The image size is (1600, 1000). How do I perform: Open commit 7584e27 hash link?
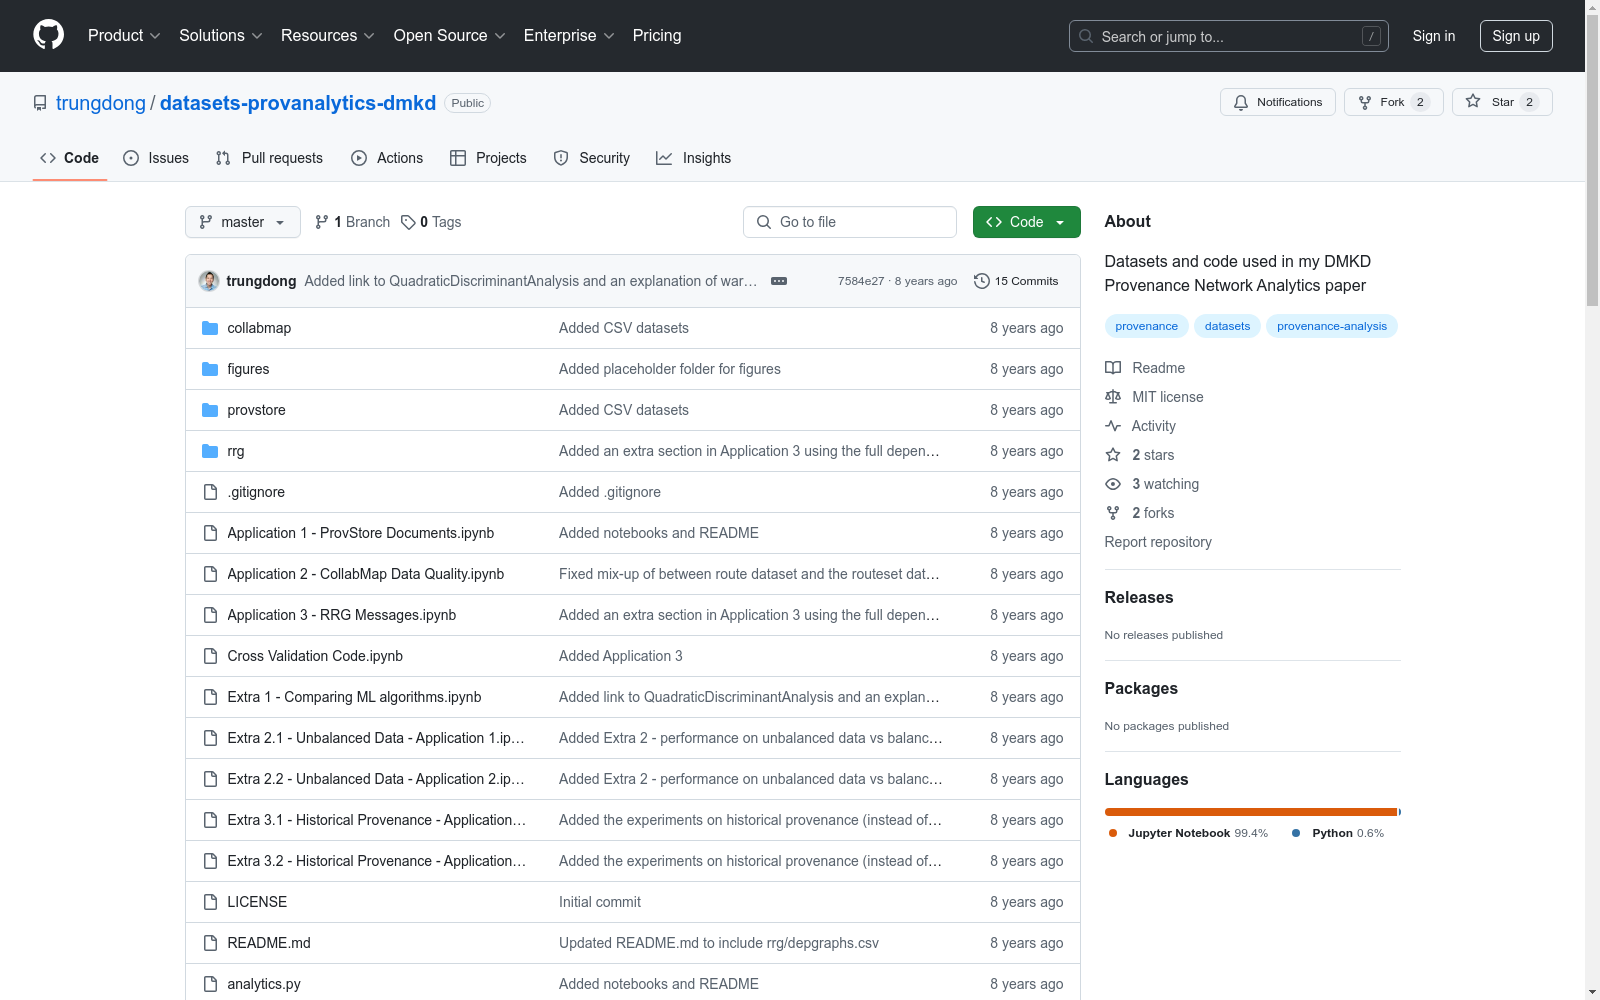(x=861, y=281)
